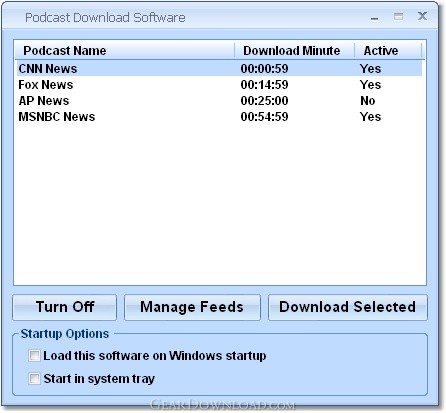The height and width of the screenshot is (413, 446).
Task: Click the 00:54:59 time for MSNBC News
Action: (264, 117)
